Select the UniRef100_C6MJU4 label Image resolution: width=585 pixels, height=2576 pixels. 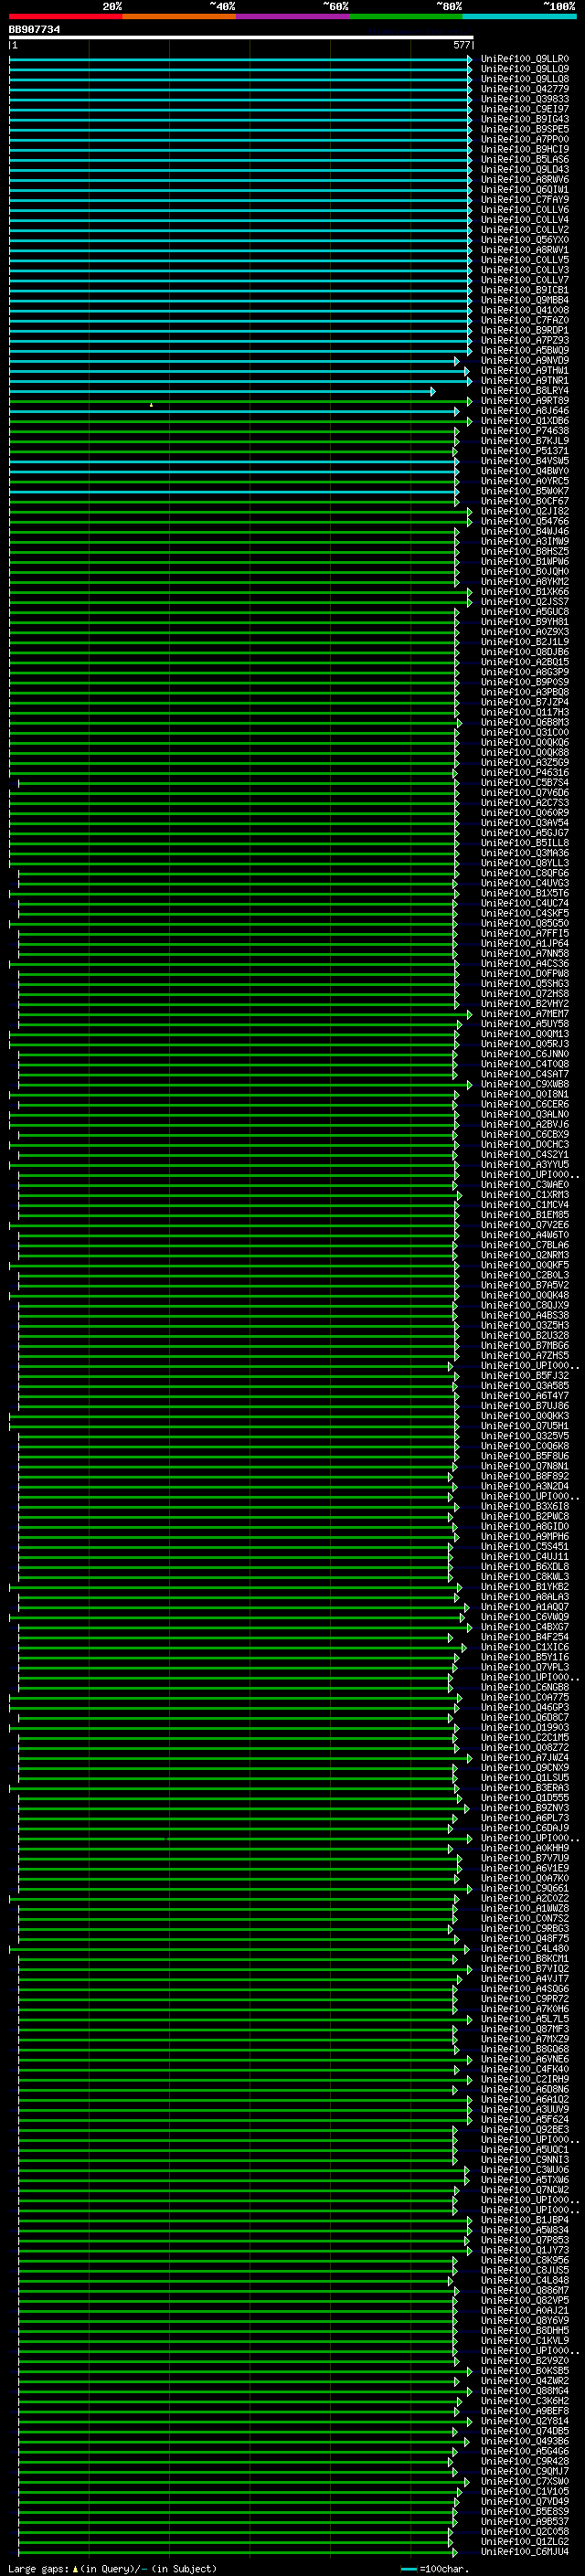click(x=525, y=2551)
